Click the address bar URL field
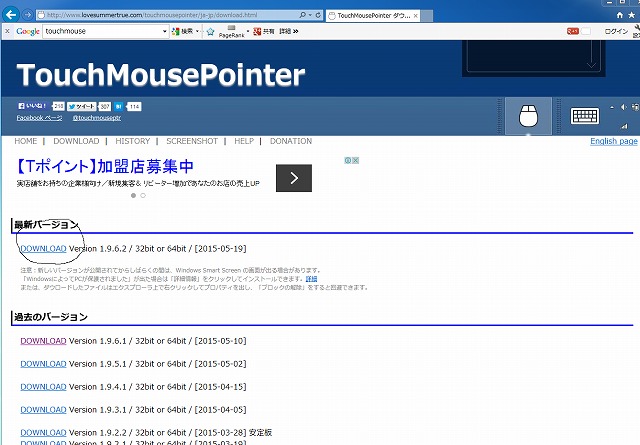This screenshot has height=445, width=640. [167, 15]
